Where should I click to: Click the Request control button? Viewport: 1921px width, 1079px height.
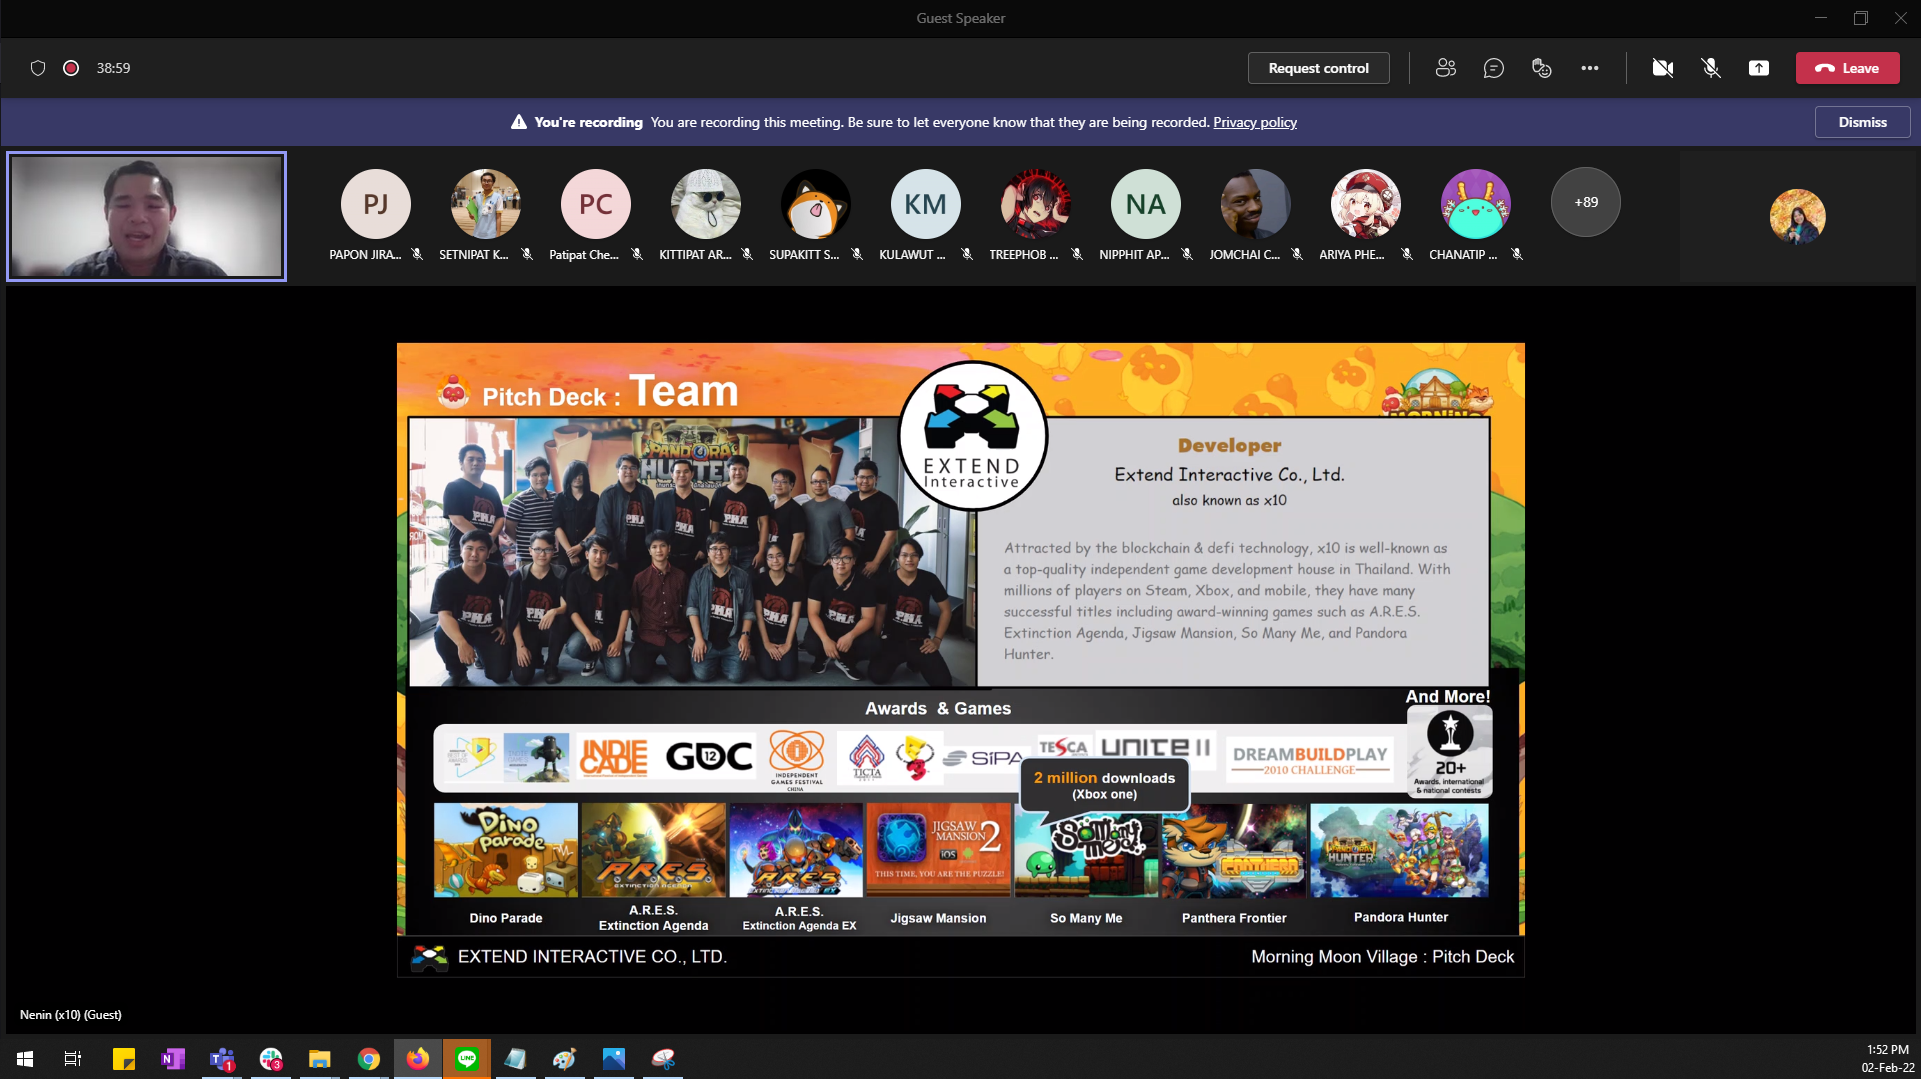[x=1318, y=68]
